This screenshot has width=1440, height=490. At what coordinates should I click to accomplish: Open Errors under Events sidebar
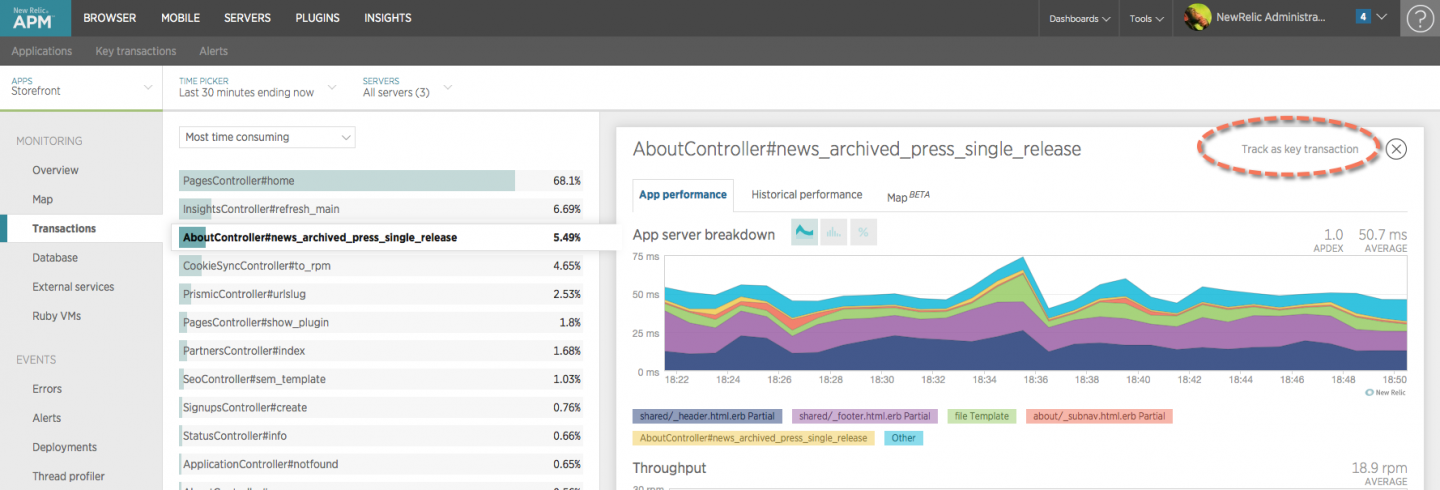pyautogui.click(x=47, y=389)
